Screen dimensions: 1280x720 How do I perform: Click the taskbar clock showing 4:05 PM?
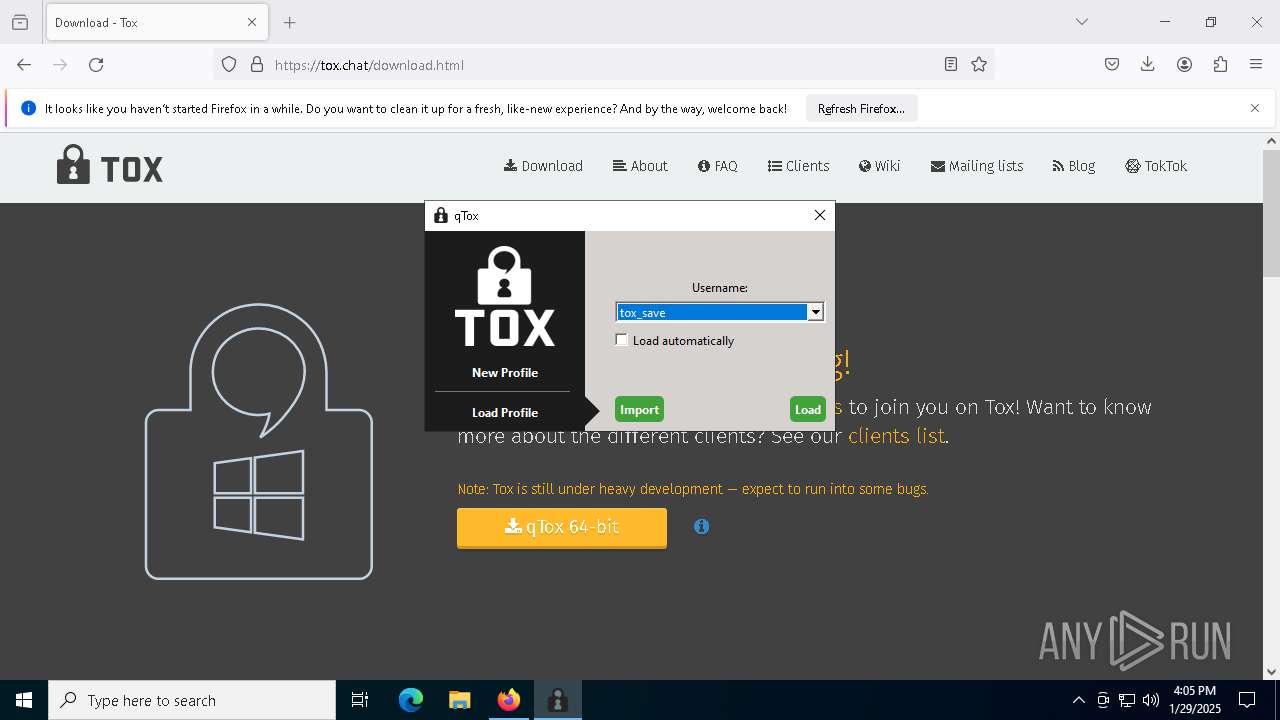[1195, 700]
